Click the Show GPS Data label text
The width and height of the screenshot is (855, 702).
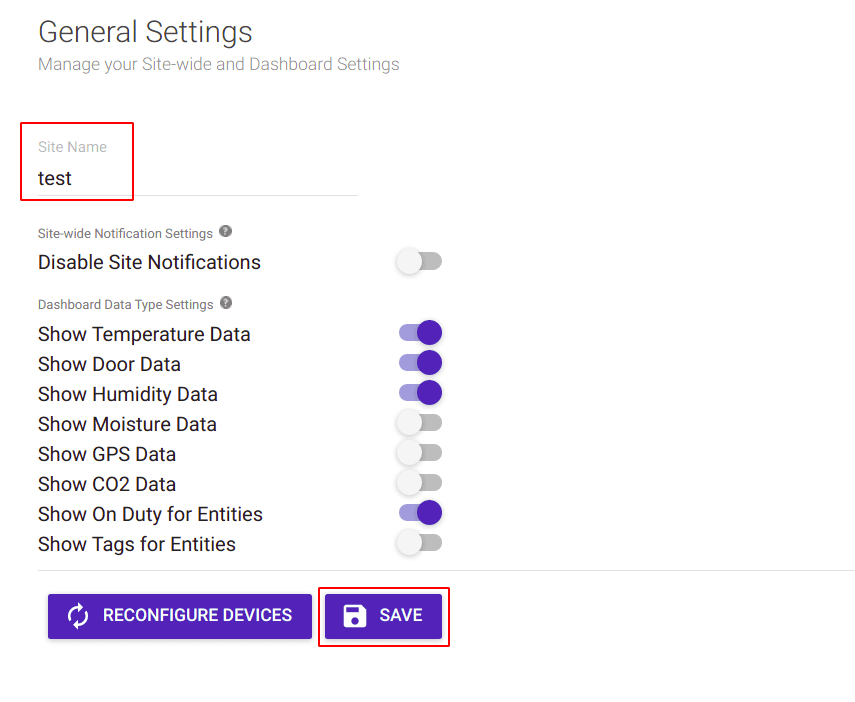coord(107,454)
